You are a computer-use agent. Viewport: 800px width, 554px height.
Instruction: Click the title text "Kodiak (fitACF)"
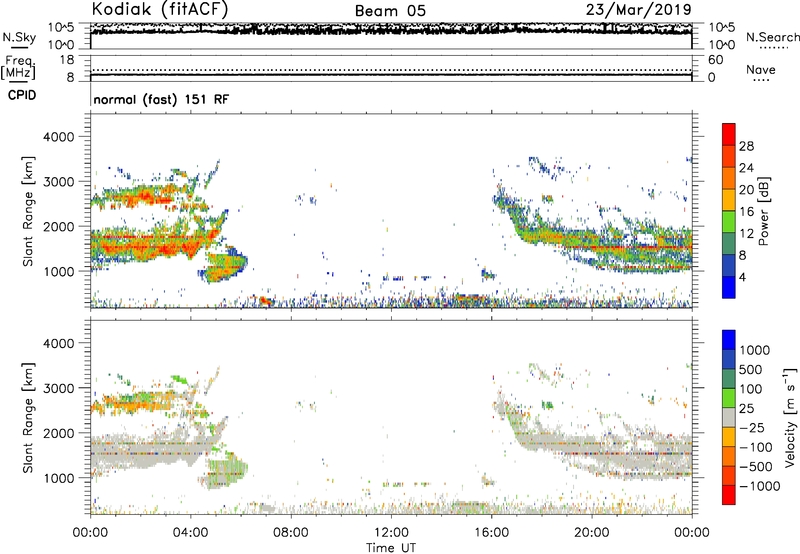(x=160, y=9)
